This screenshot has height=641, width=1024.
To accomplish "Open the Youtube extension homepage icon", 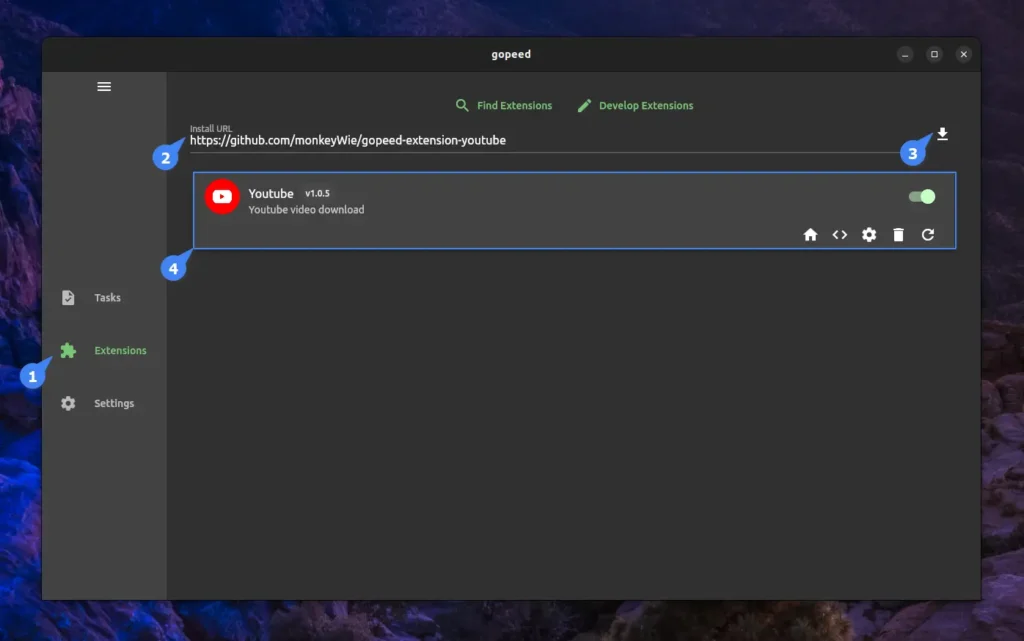I will pyautogui.click(x=810, y=234).
